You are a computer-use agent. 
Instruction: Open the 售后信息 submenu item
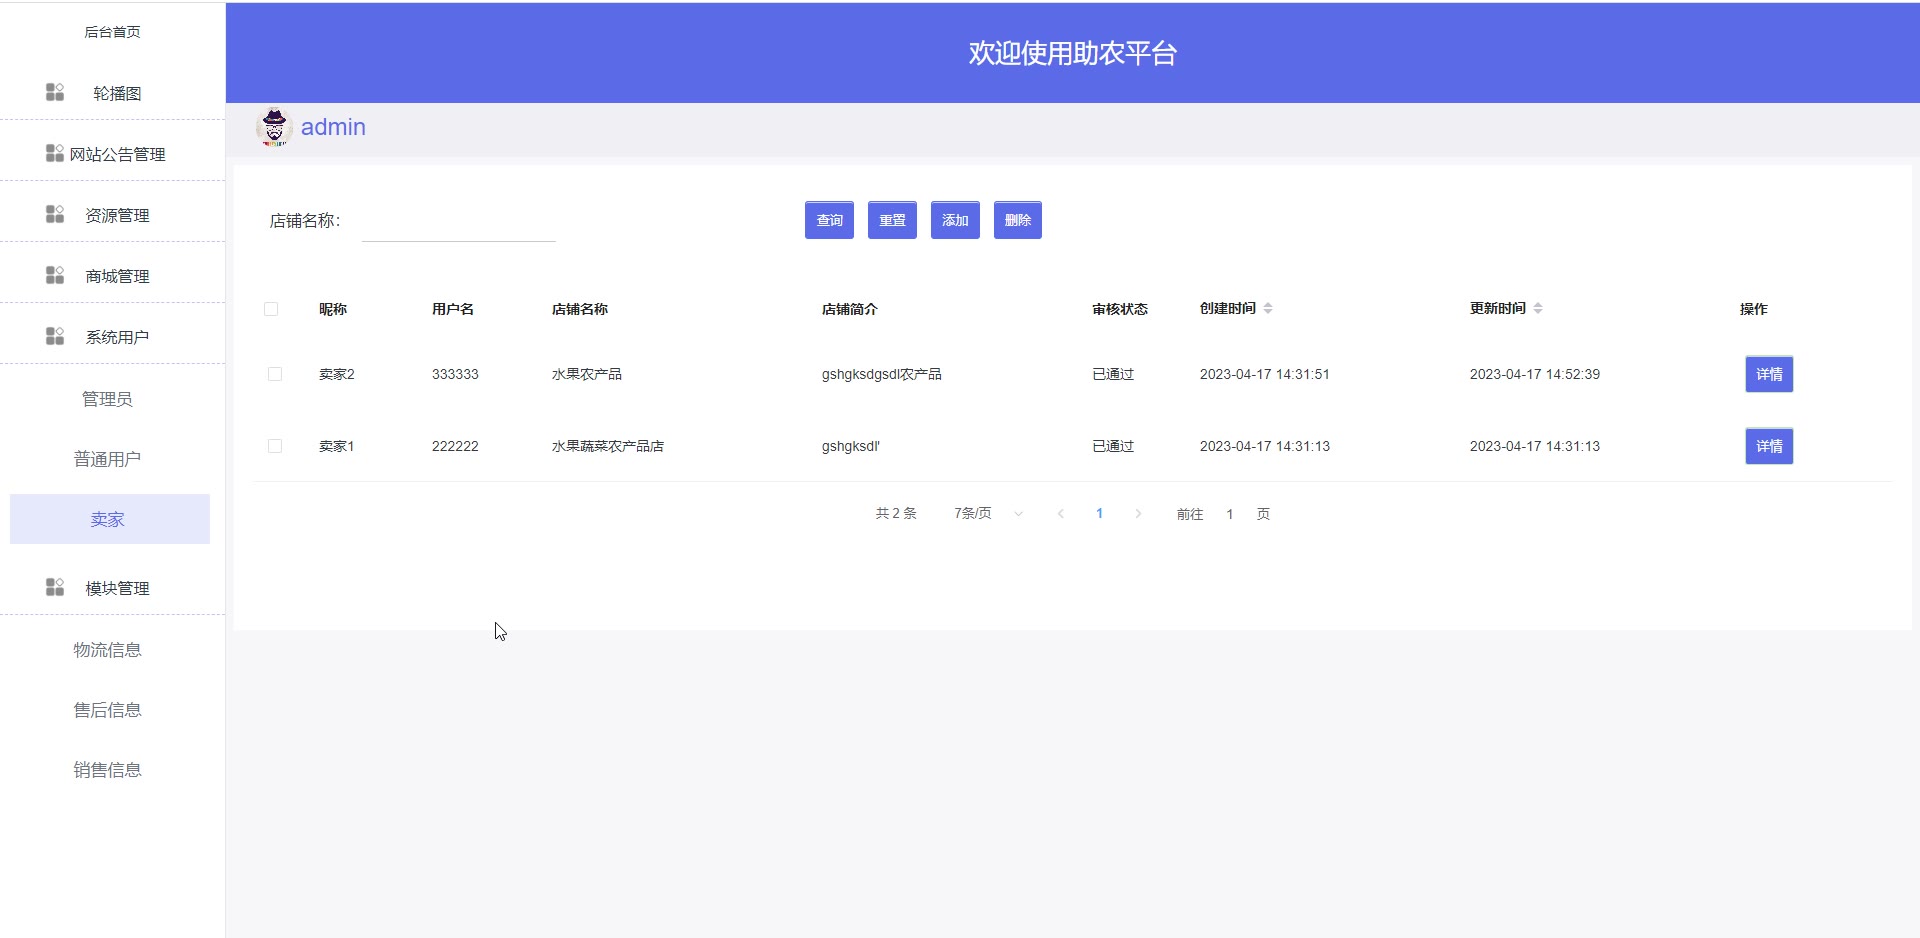click(107, 710)
